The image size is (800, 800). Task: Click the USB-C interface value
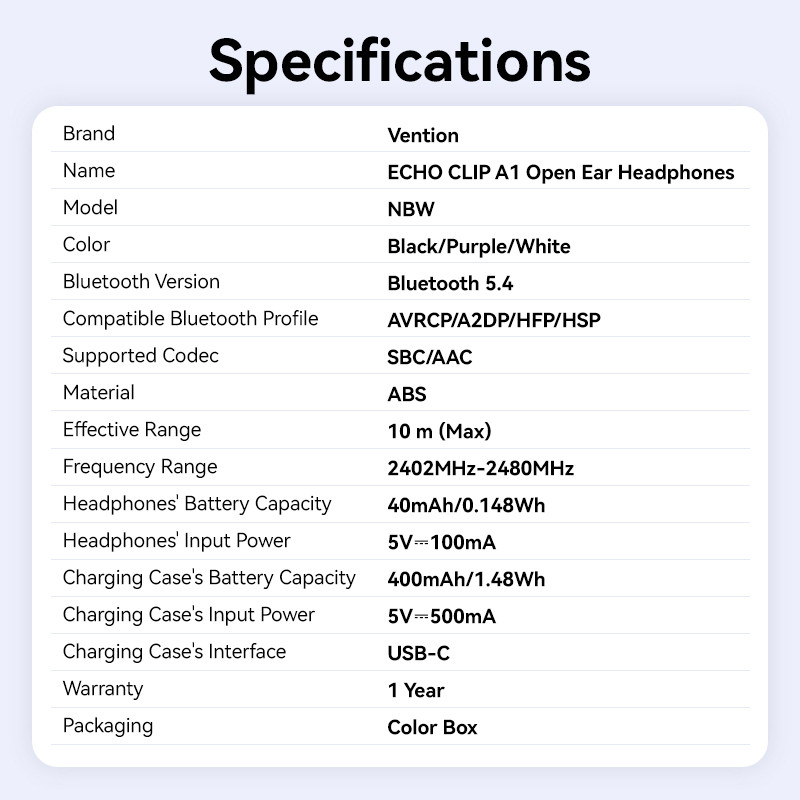[418, 653]
